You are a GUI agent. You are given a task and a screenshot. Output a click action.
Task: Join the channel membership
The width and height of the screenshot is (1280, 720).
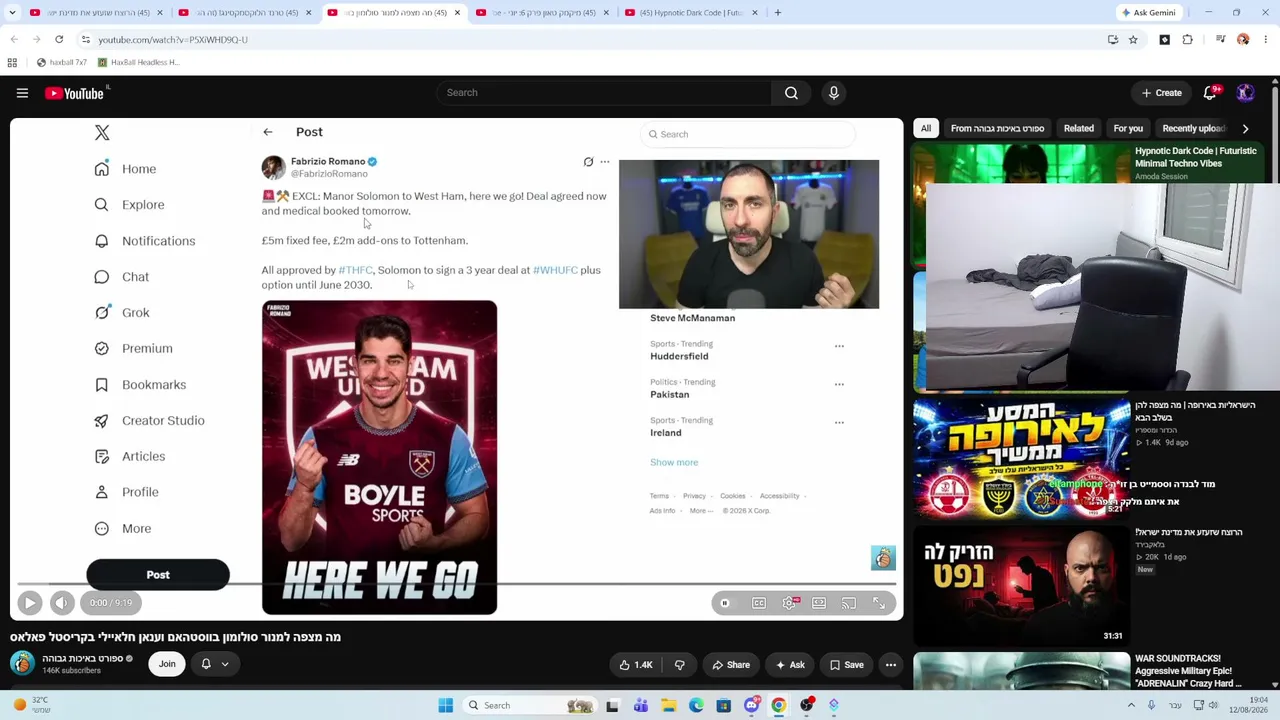pyautogui.click(x=167, y=664)
